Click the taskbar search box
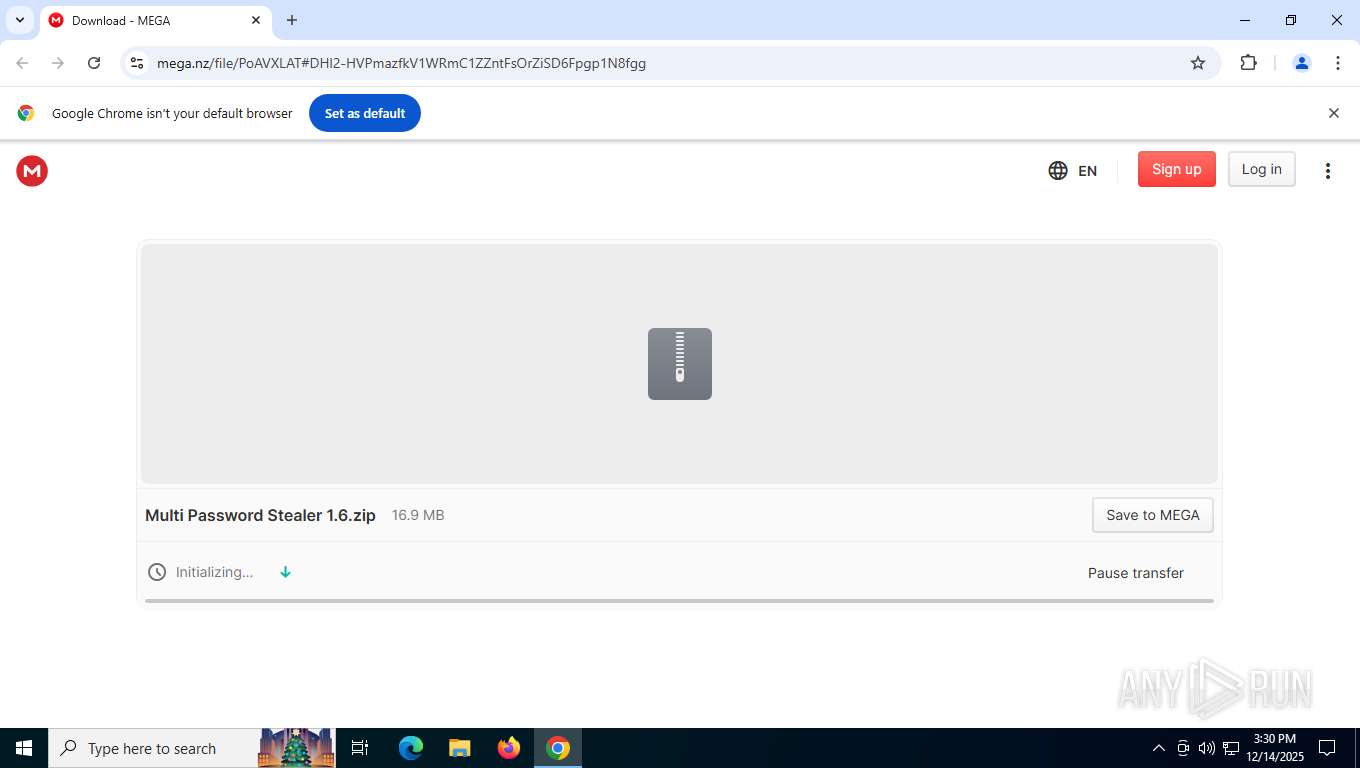 (192, 748)
